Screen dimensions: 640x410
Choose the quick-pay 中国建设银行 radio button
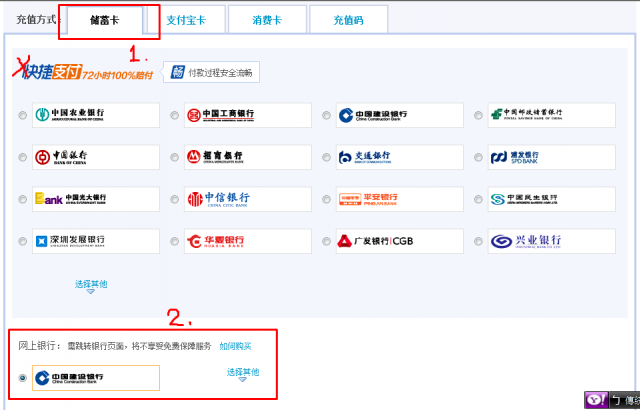click(327, 115)
